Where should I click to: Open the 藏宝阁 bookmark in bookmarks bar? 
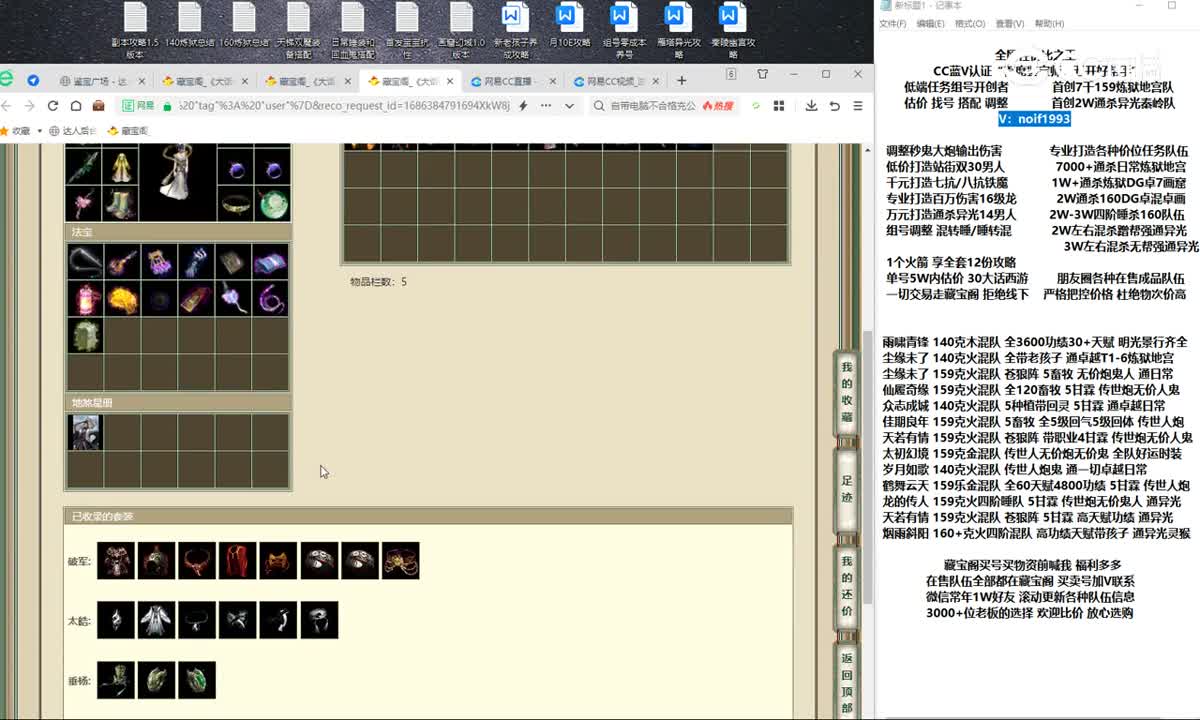(x=128, y=131)
